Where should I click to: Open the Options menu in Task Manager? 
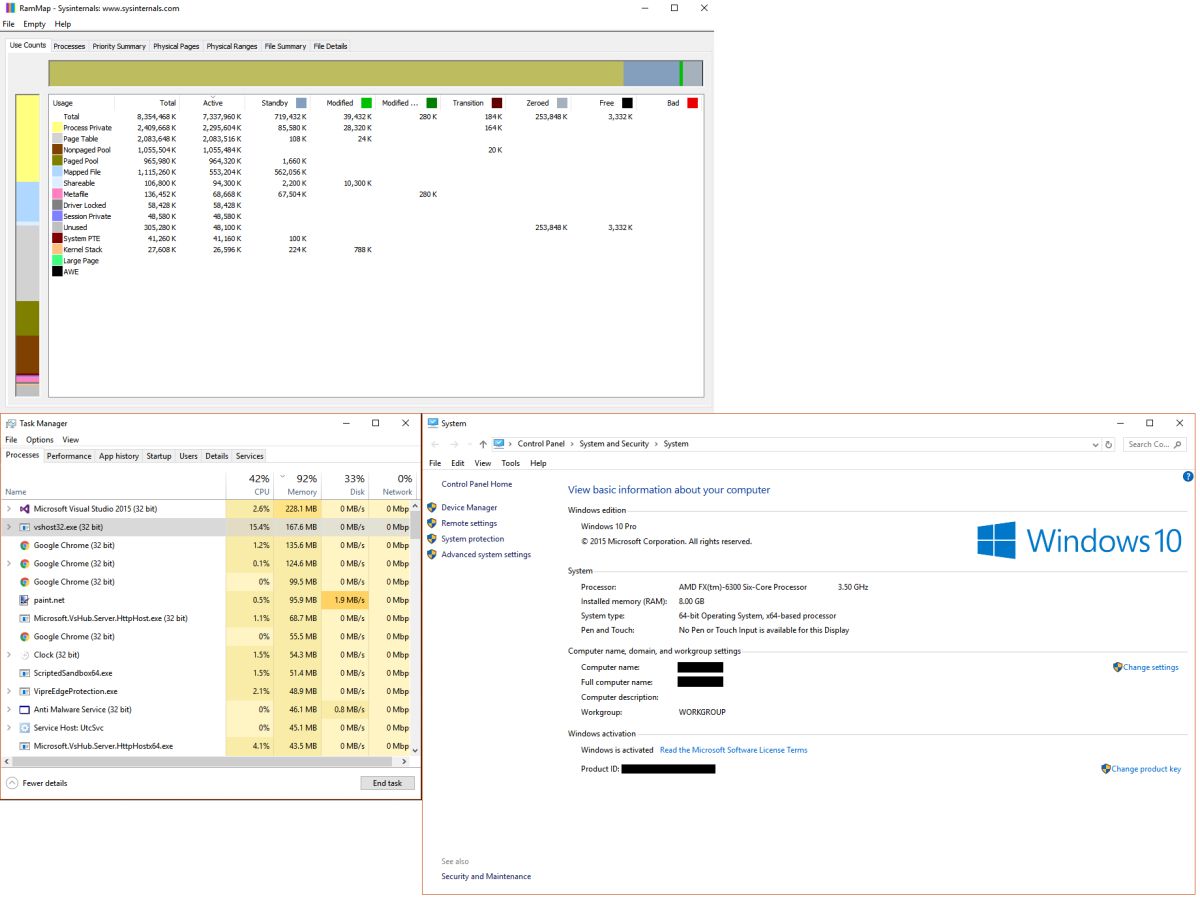pyautogui.click(x=40, y=440)
